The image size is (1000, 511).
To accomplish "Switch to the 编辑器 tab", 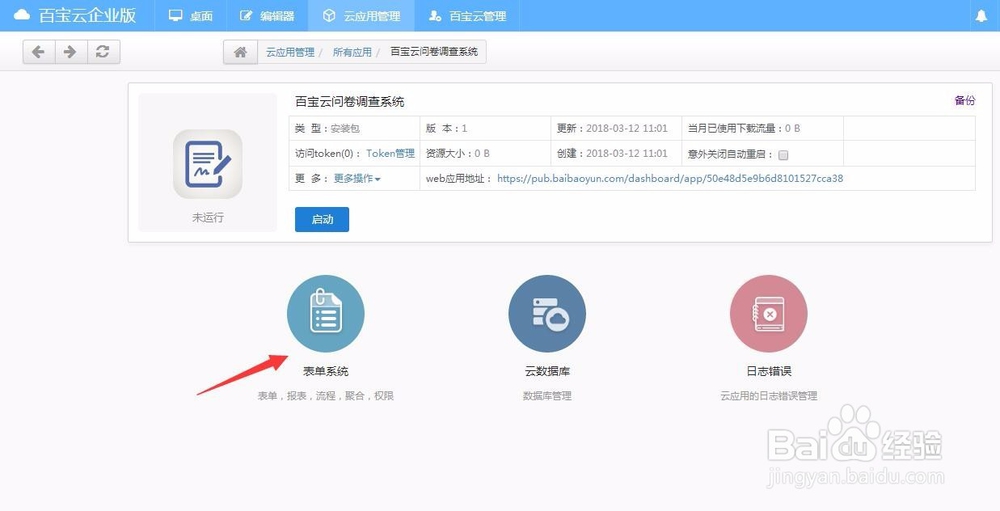I will 267,16.
